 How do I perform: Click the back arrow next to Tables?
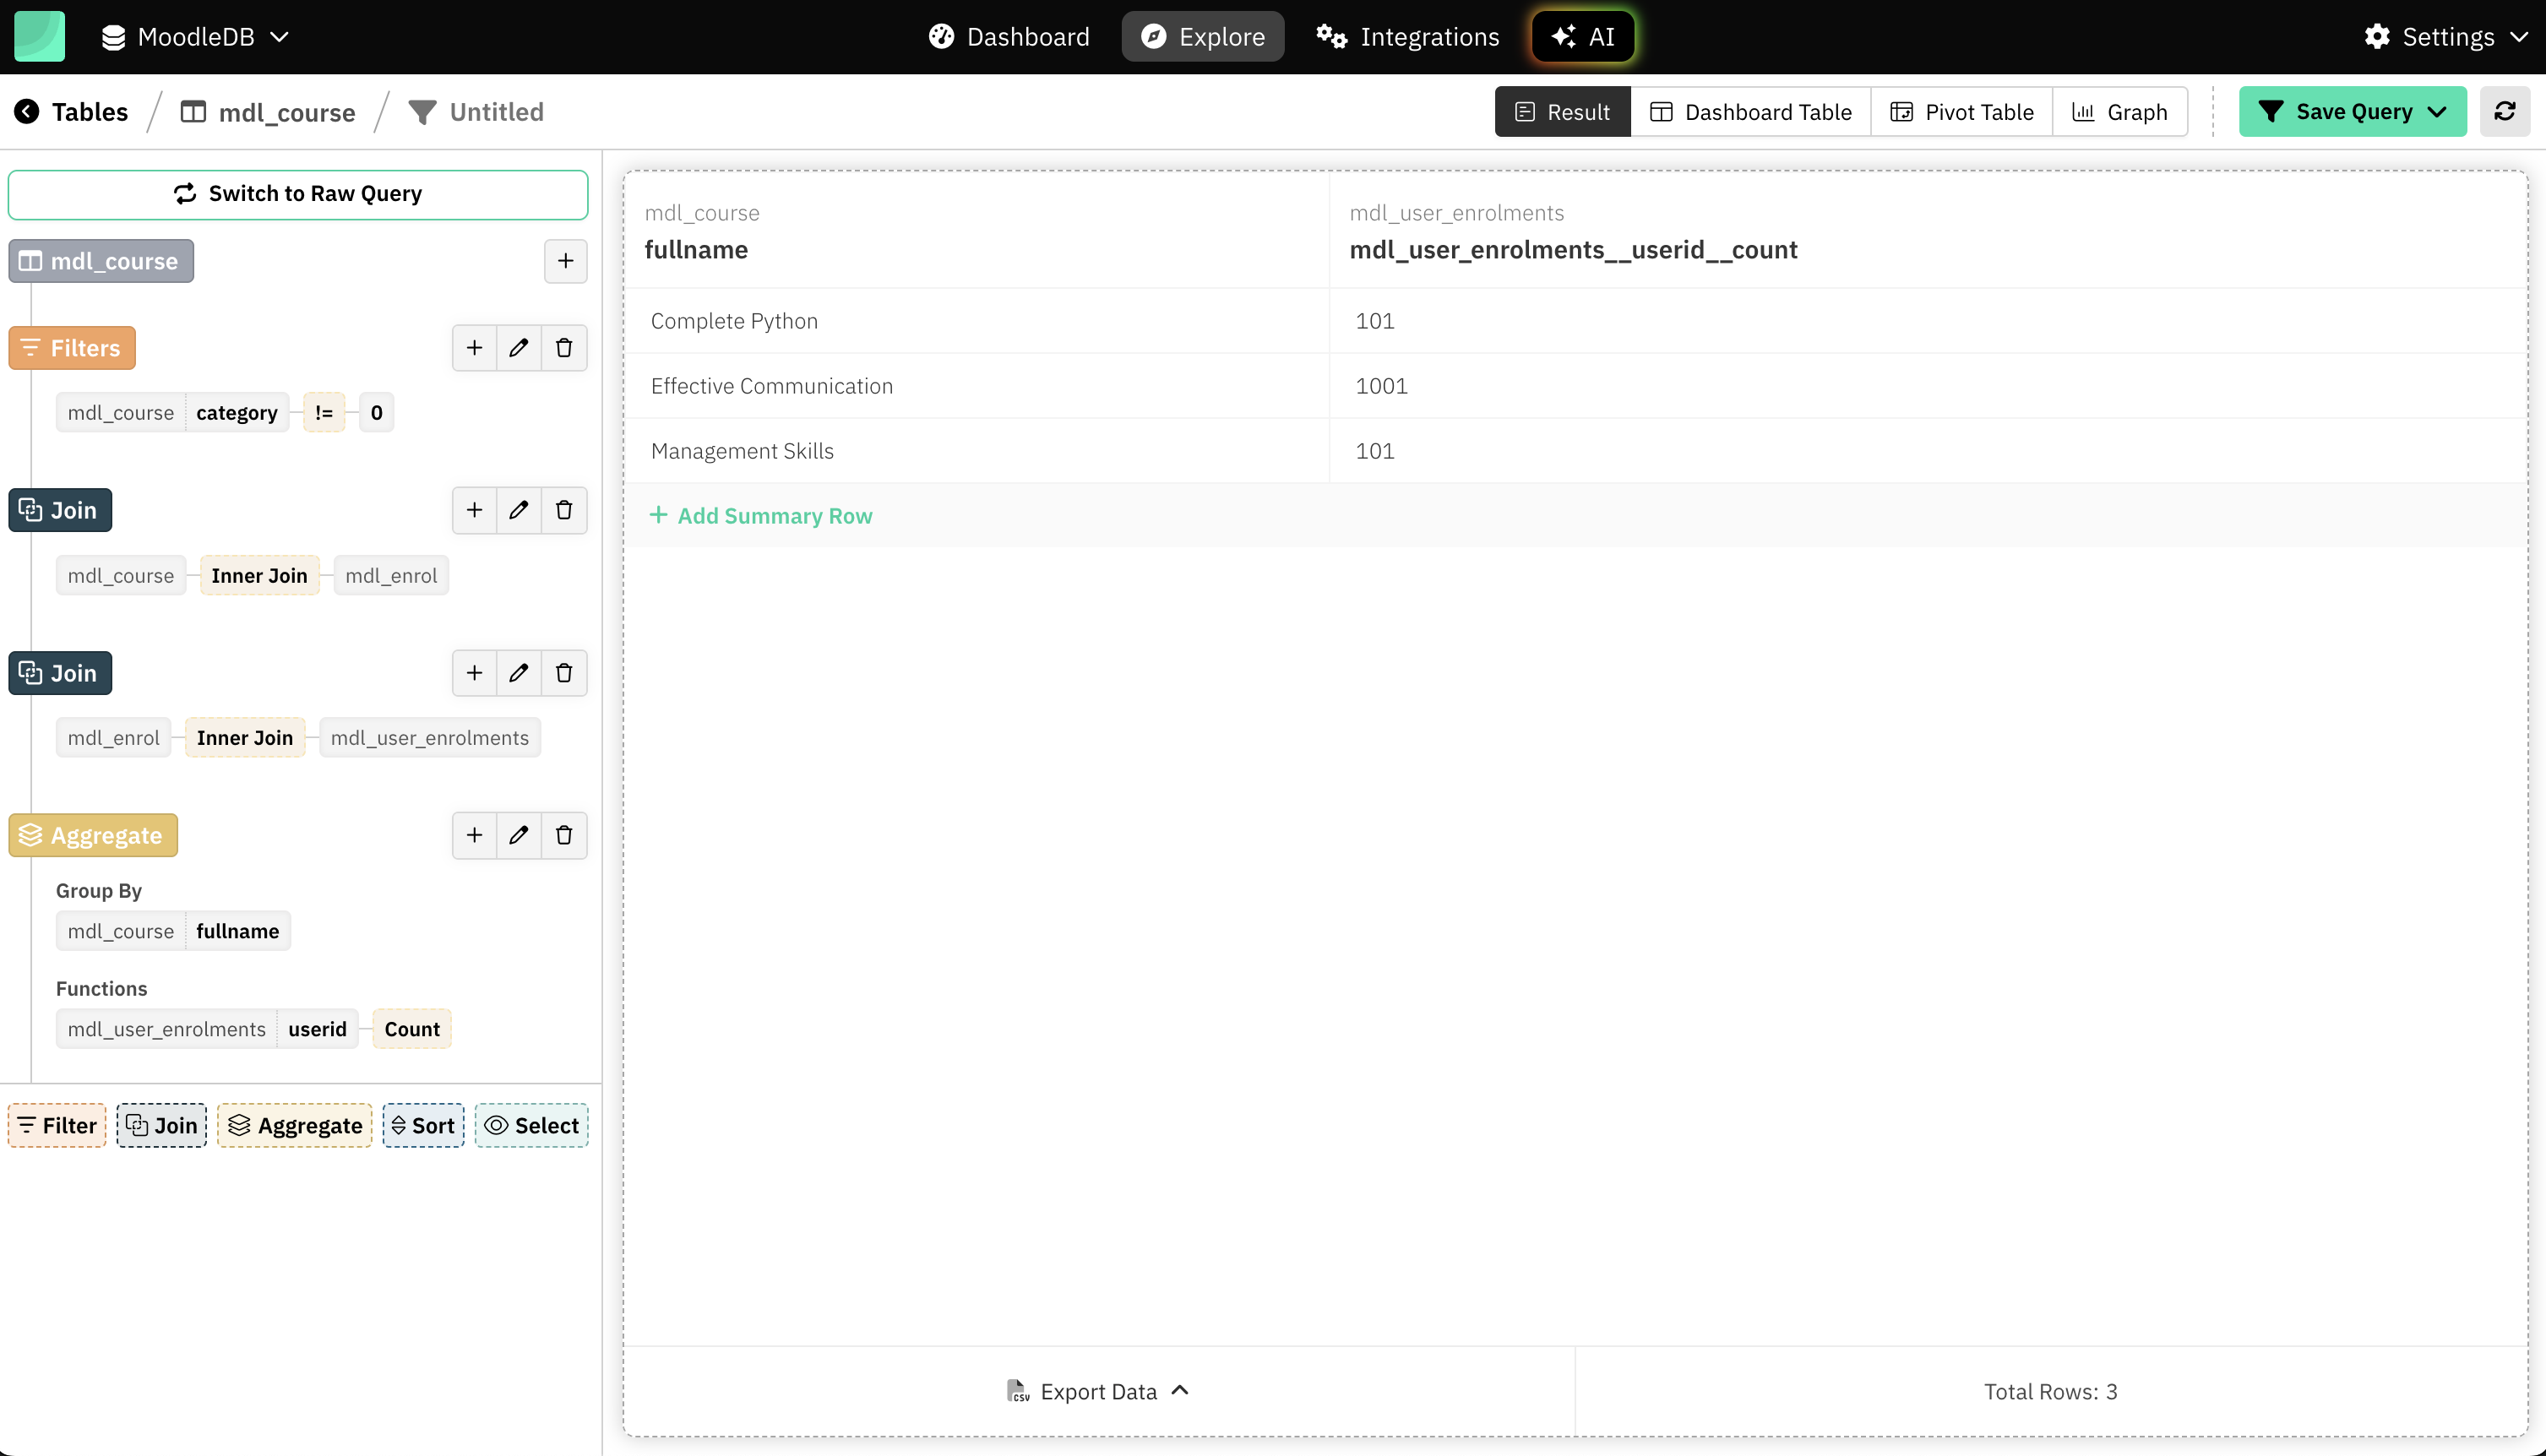[x=27, y=111]
